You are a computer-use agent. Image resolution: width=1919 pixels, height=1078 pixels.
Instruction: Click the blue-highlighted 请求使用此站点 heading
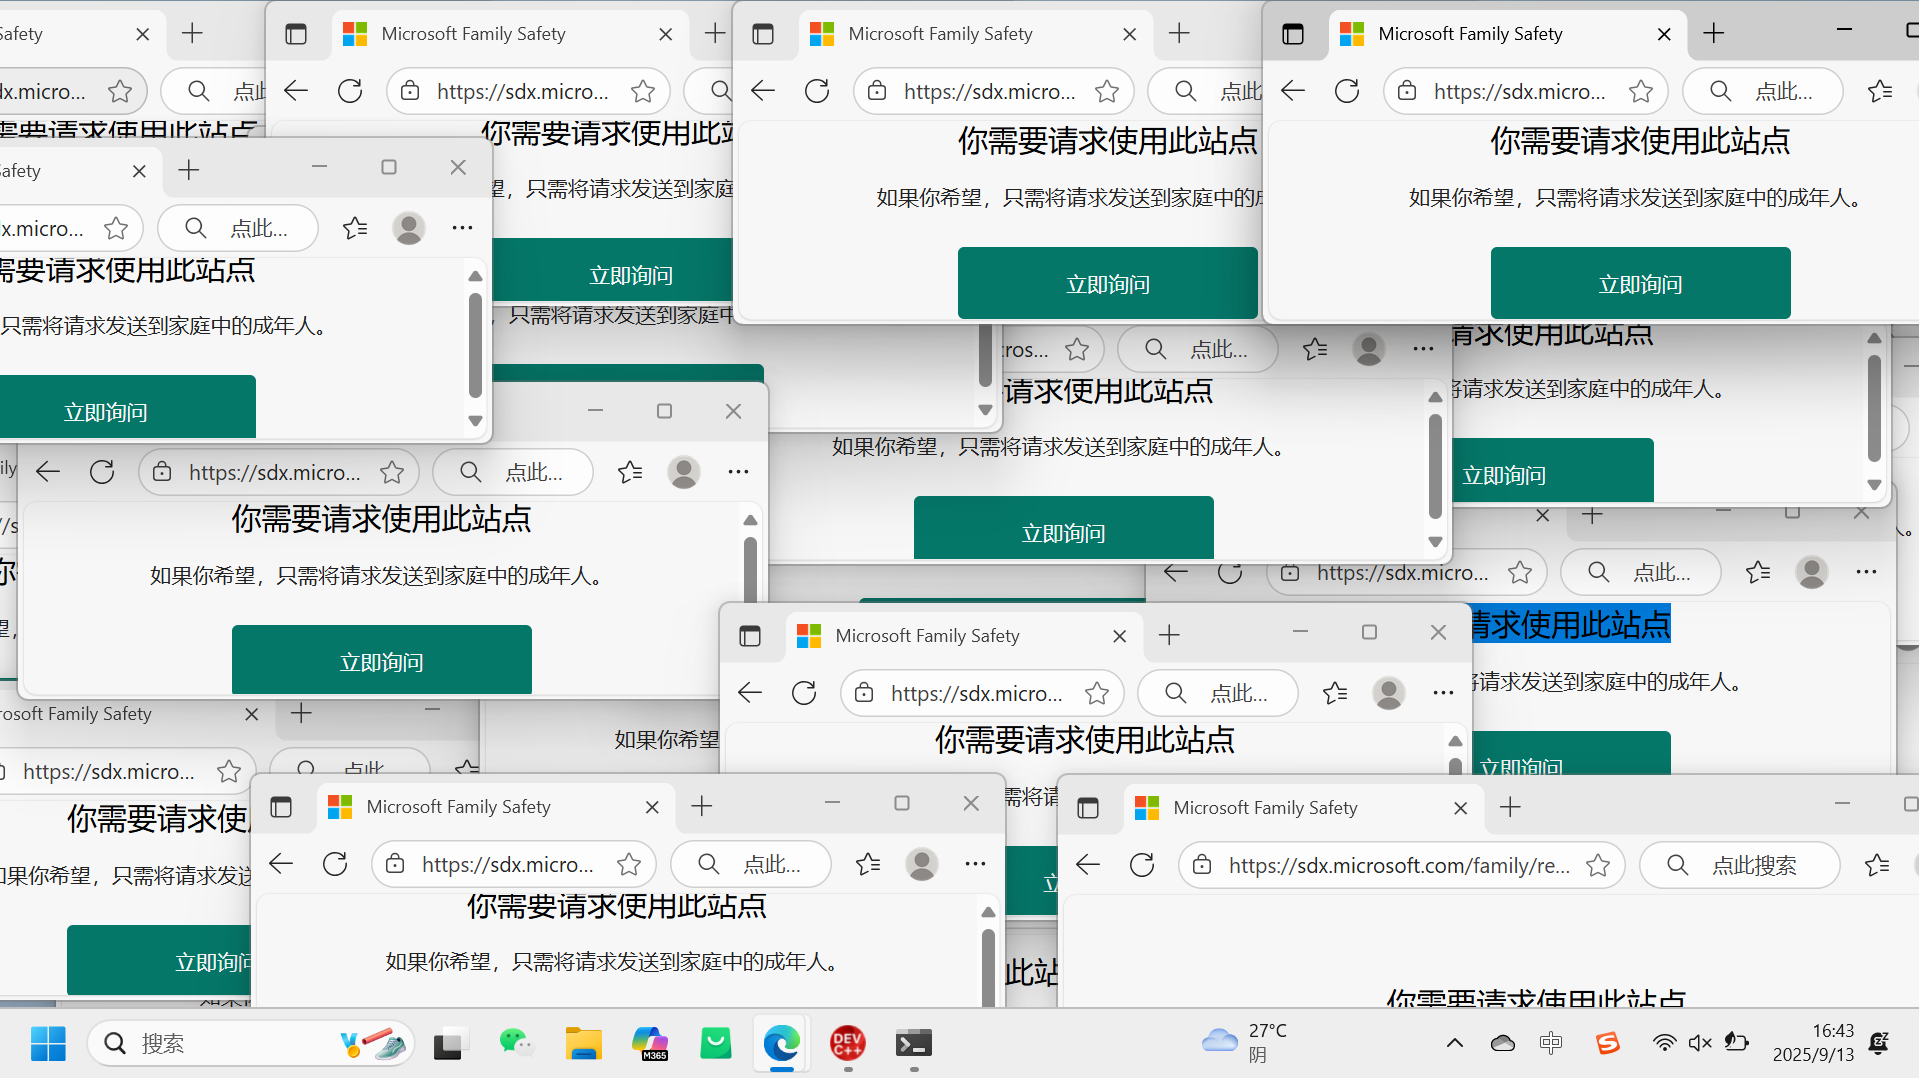[x=1570, y=626]
